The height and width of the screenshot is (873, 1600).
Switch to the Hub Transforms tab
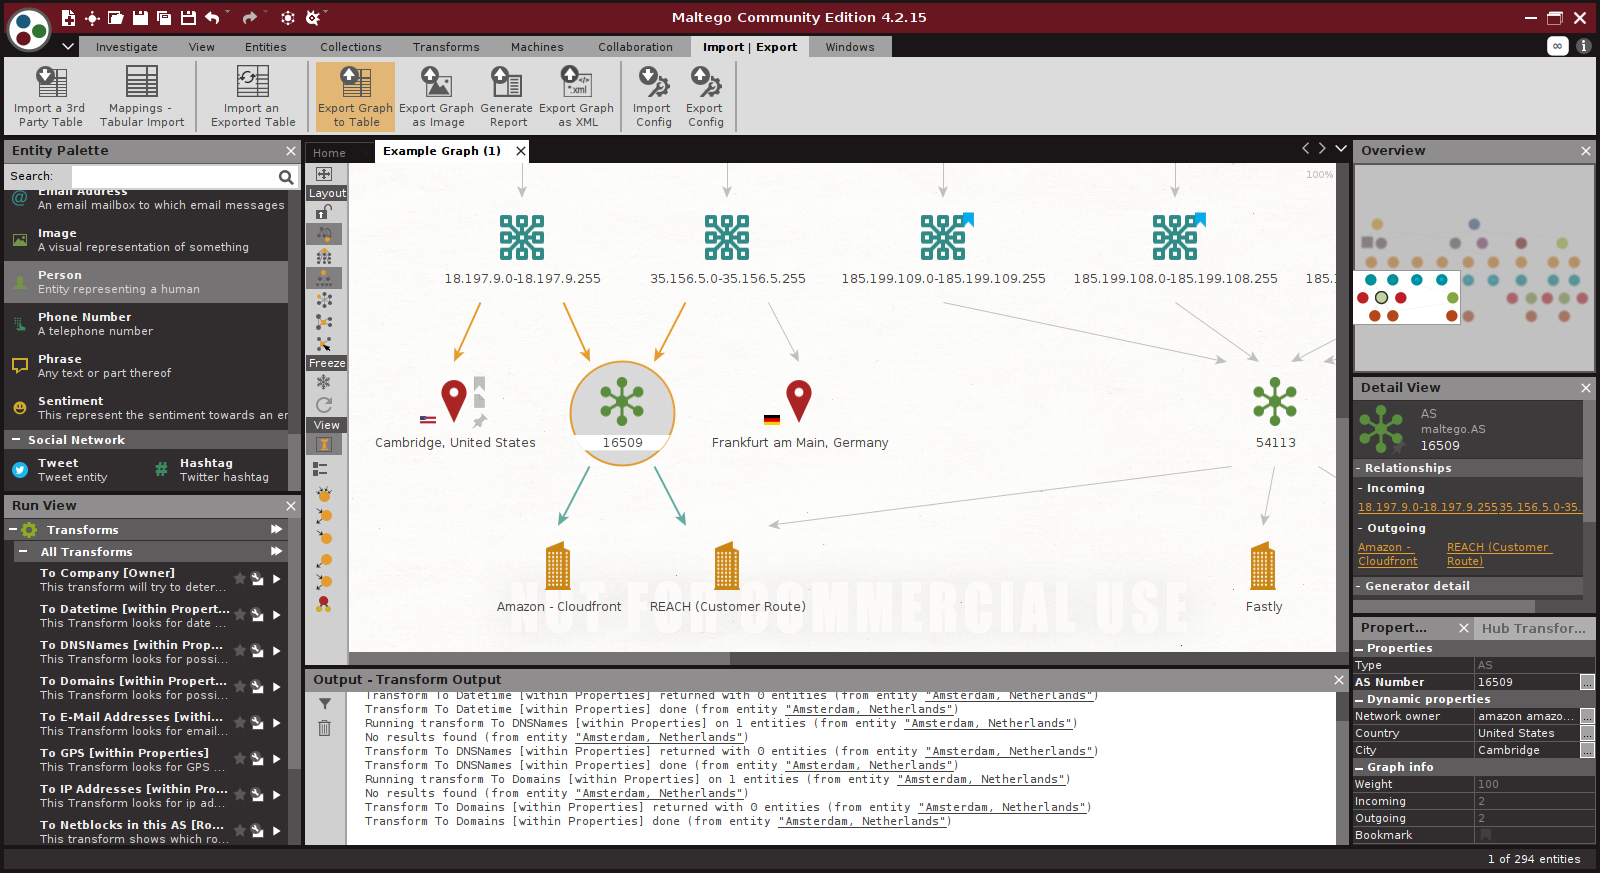(1533, 628)
